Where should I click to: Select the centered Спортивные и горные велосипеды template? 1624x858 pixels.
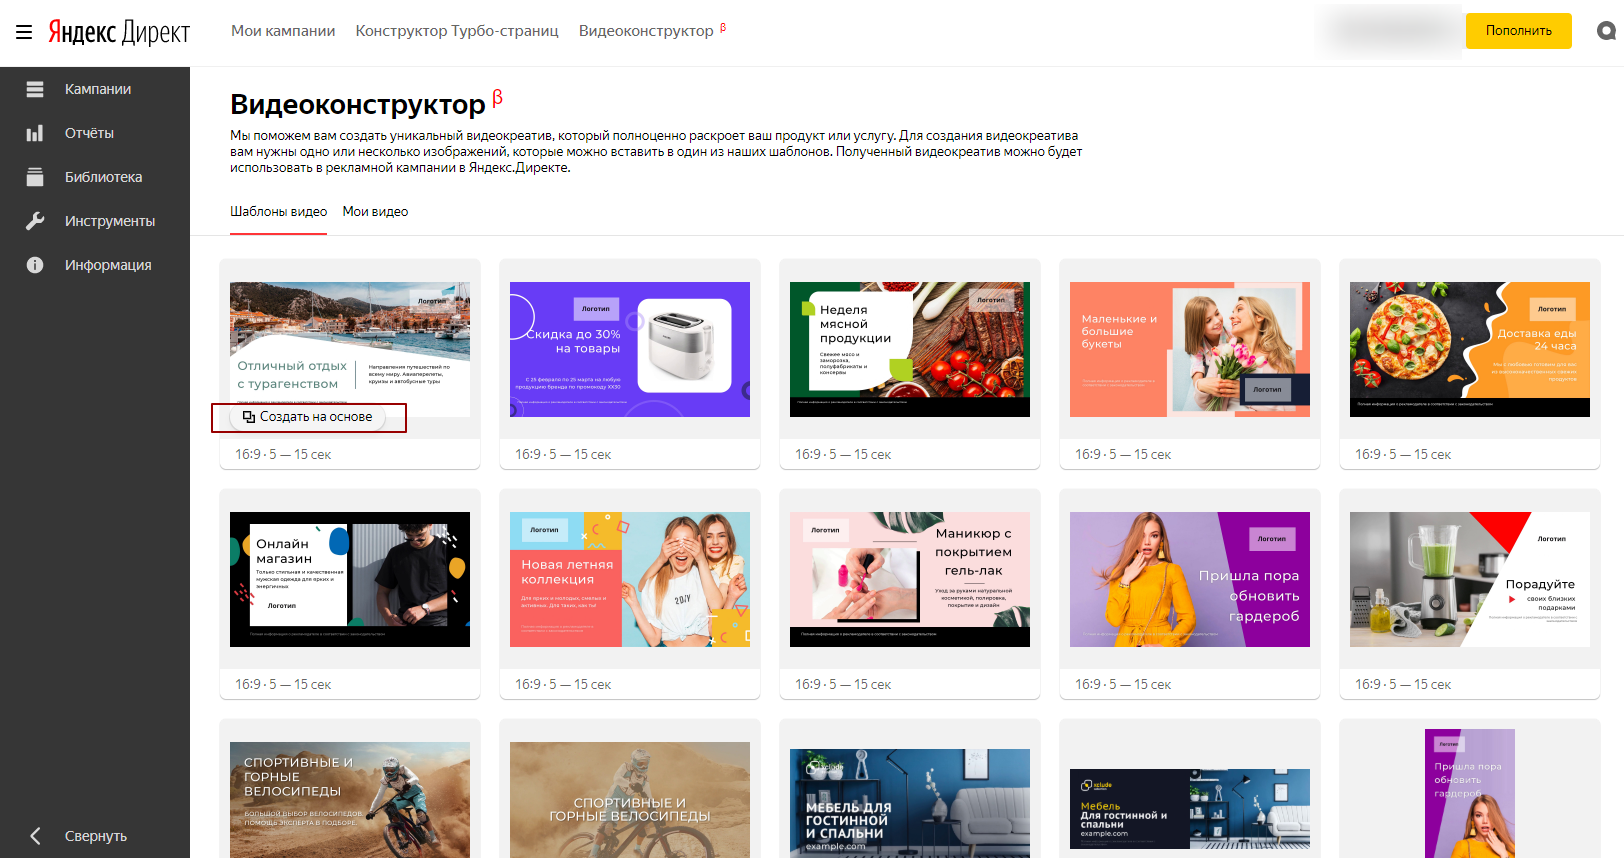pos(630,800)
